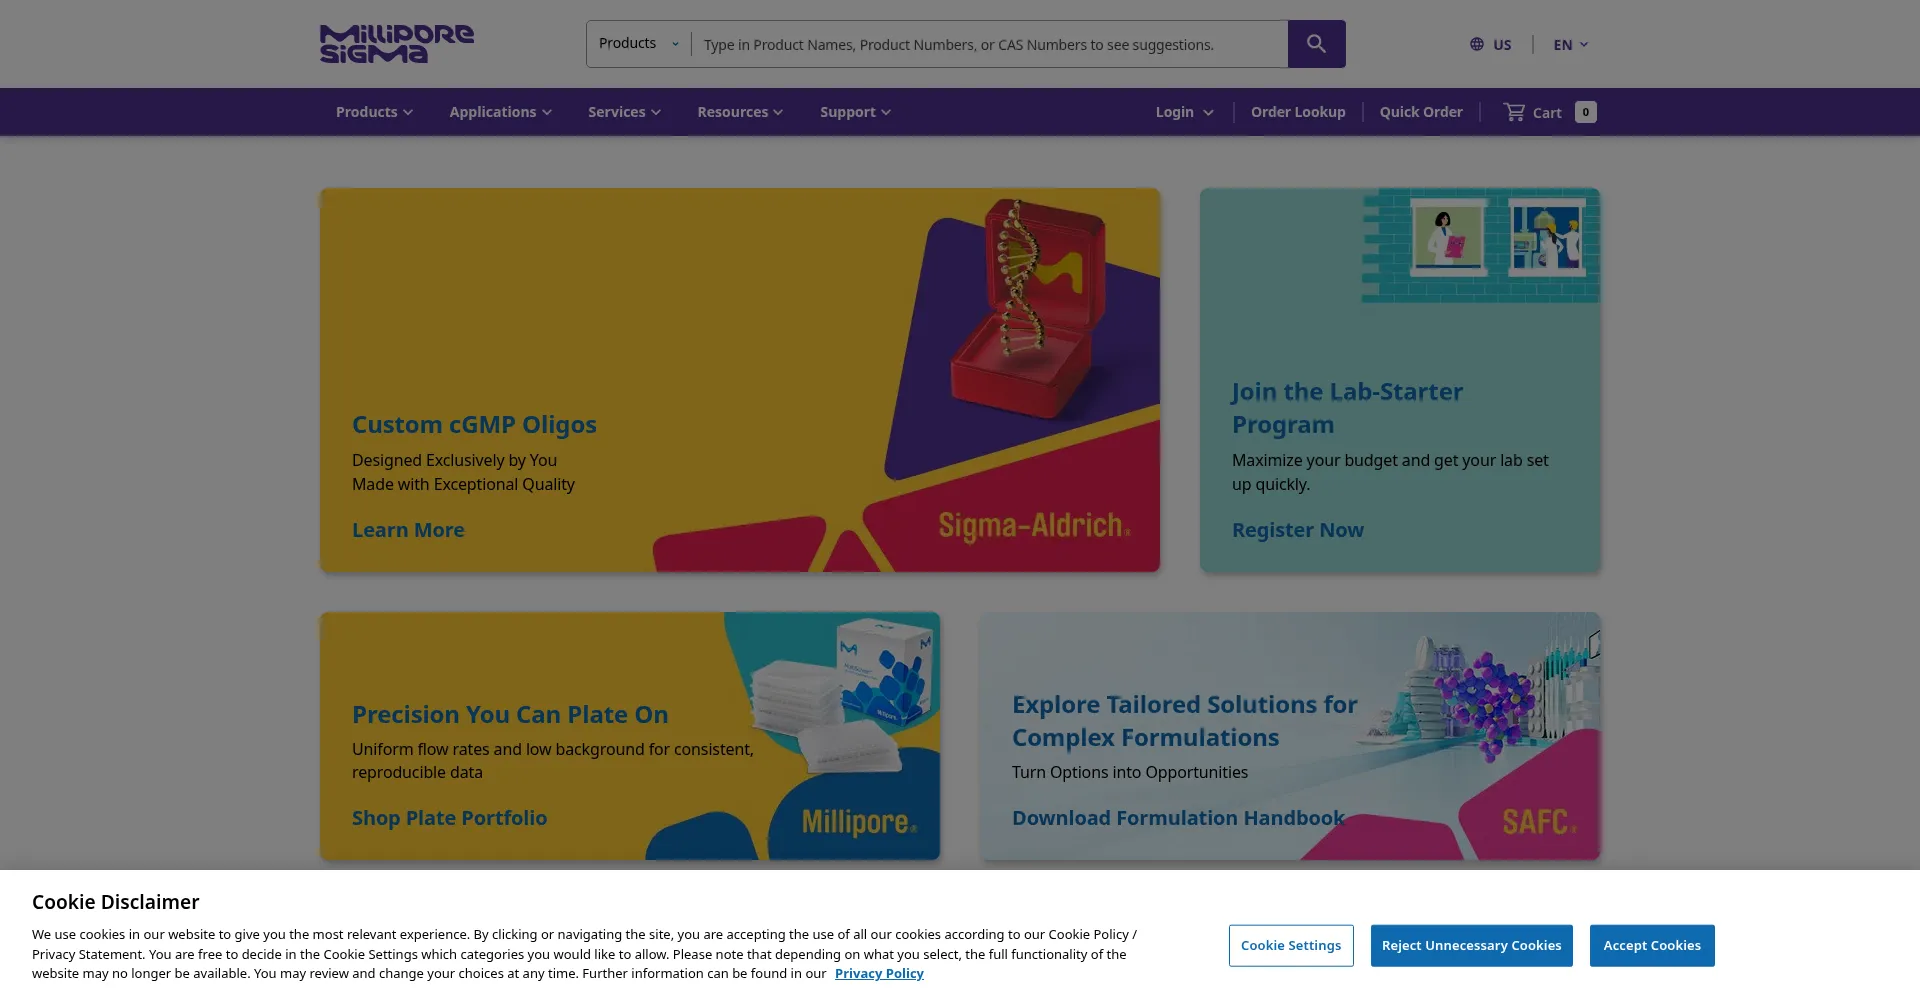Click Accept Cookies button
Viewport: 1920px width, 993px height.
click(x=1651, y=945)
